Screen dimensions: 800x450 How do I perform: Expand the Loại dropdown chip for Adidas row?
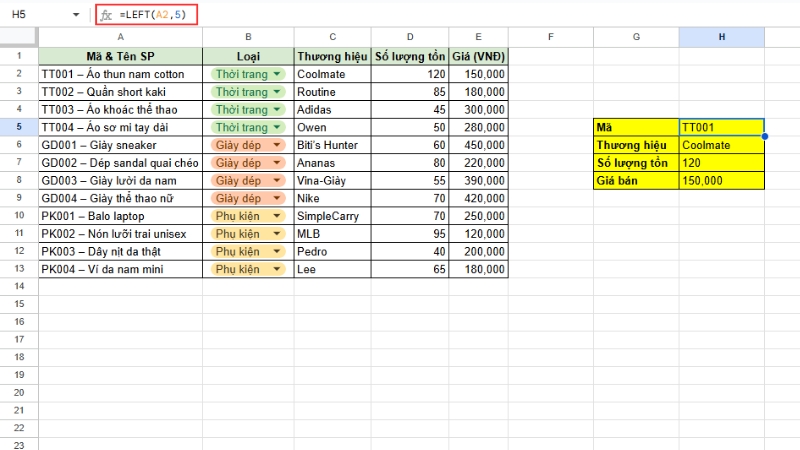coord(275,110)
